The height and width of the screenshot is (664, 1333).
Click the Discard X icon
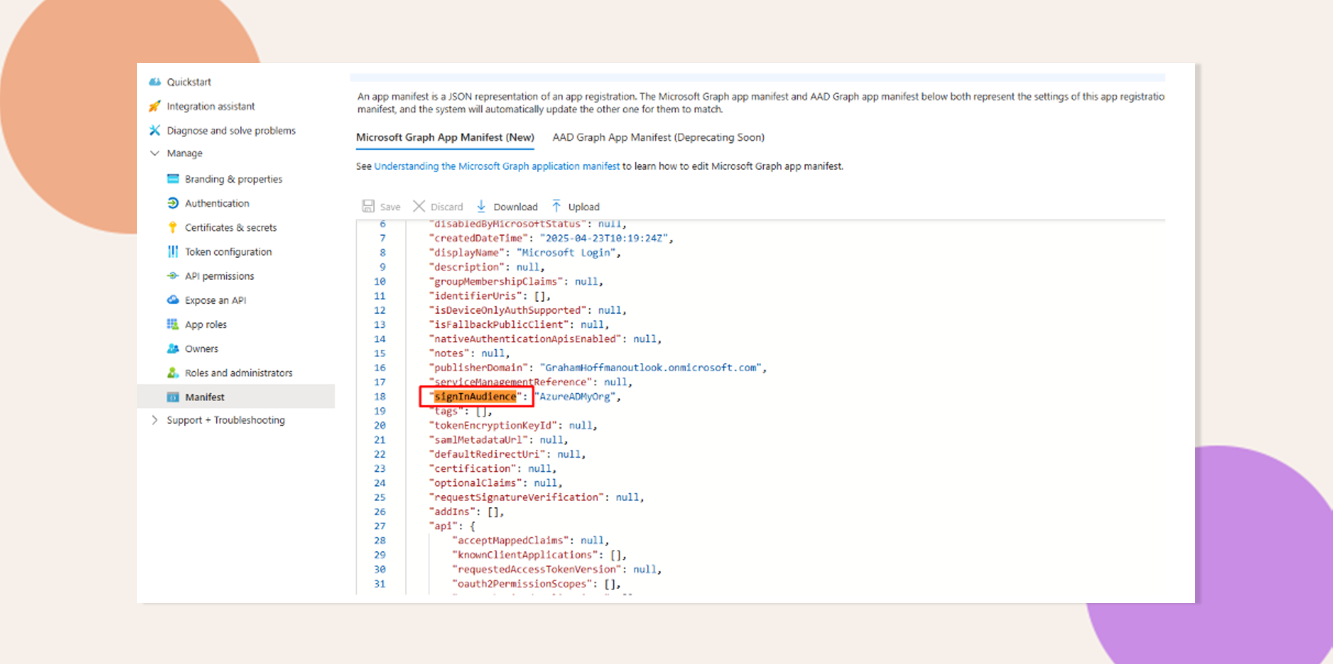point(420,206)
